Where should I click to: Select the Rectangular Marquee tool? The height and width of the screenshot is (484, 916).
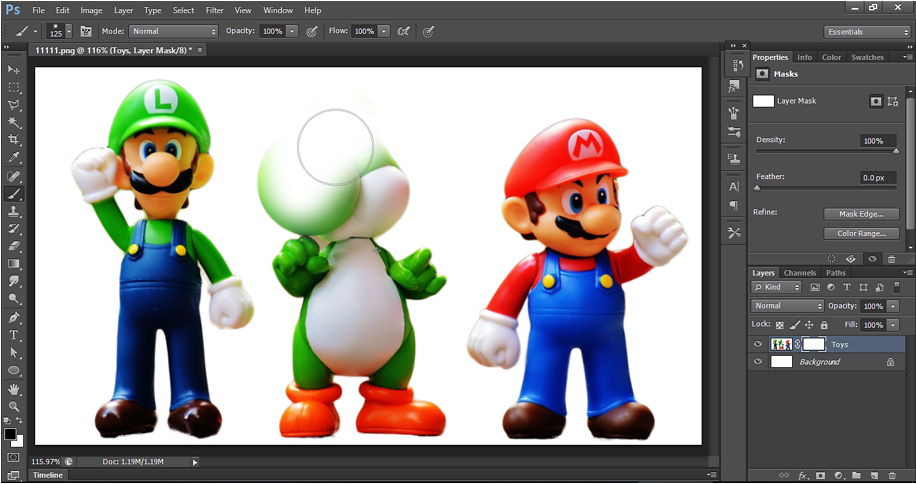tap(13, 88)
